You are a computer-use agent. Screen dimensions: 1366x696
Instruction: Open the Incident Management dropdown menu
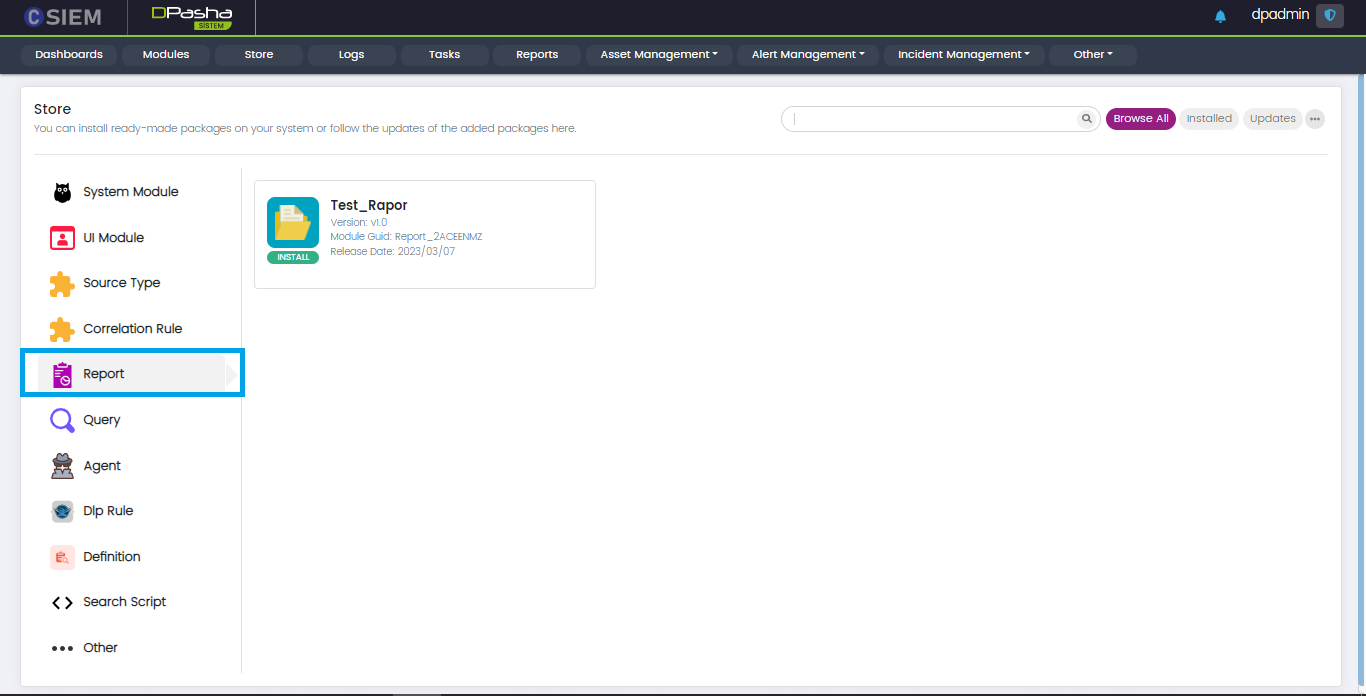coord(964,55)
